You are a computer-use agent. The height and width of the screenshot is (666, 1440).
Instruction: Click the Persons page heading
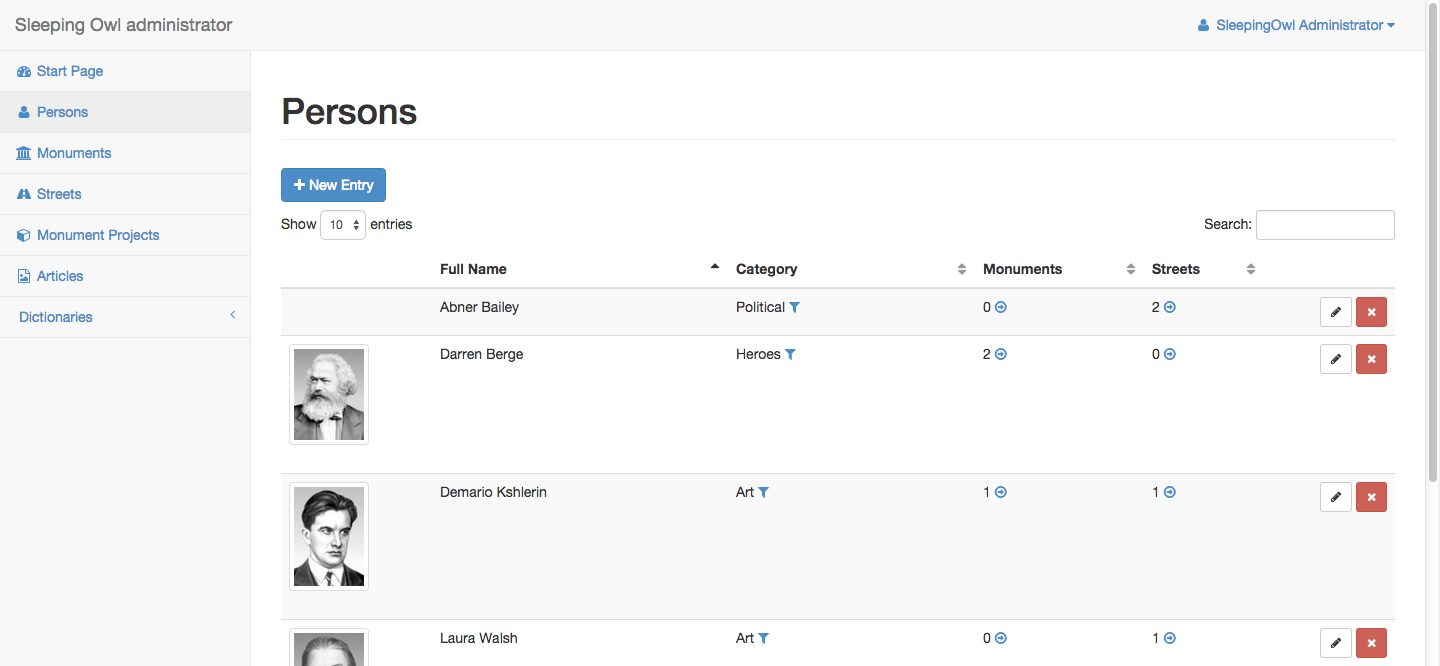pos(349,111)
